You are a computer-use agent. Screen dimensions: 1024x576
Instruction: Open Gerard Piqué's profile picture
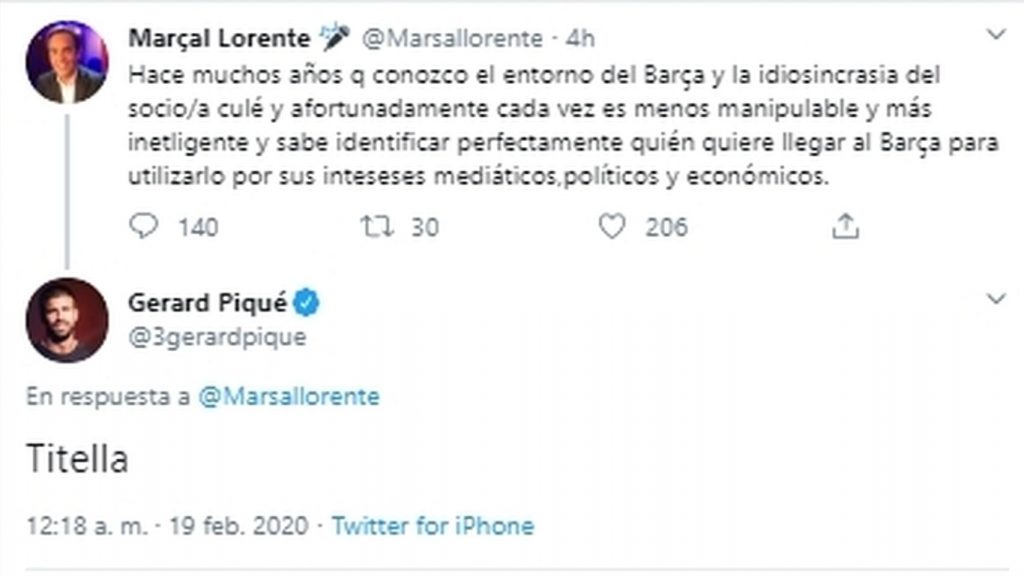[66, 319]
